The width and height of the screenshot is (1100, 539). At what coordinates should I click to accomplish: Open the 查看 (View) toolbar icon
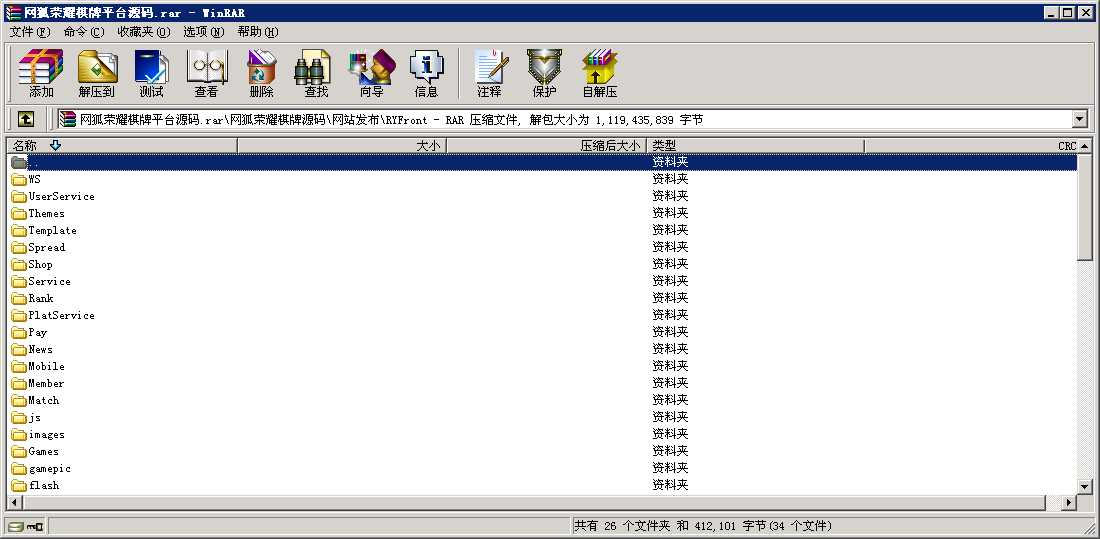coord(206,74)
